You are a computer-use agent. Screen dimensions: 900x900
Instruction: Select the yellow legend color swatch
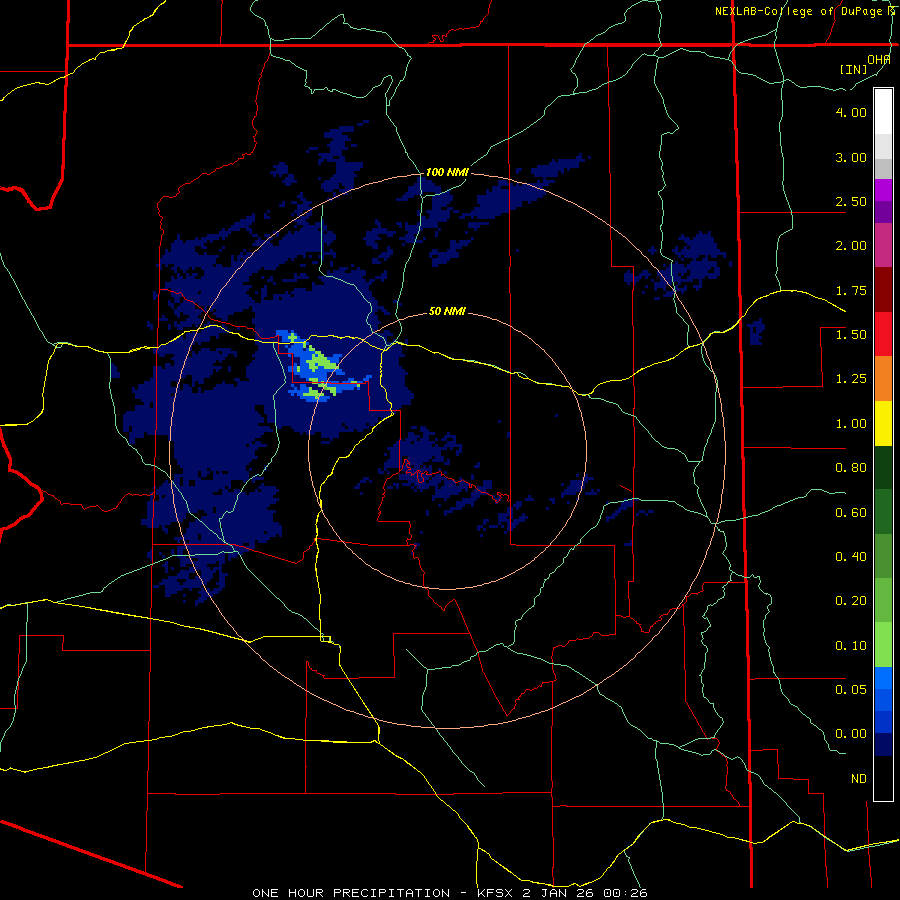883,424
